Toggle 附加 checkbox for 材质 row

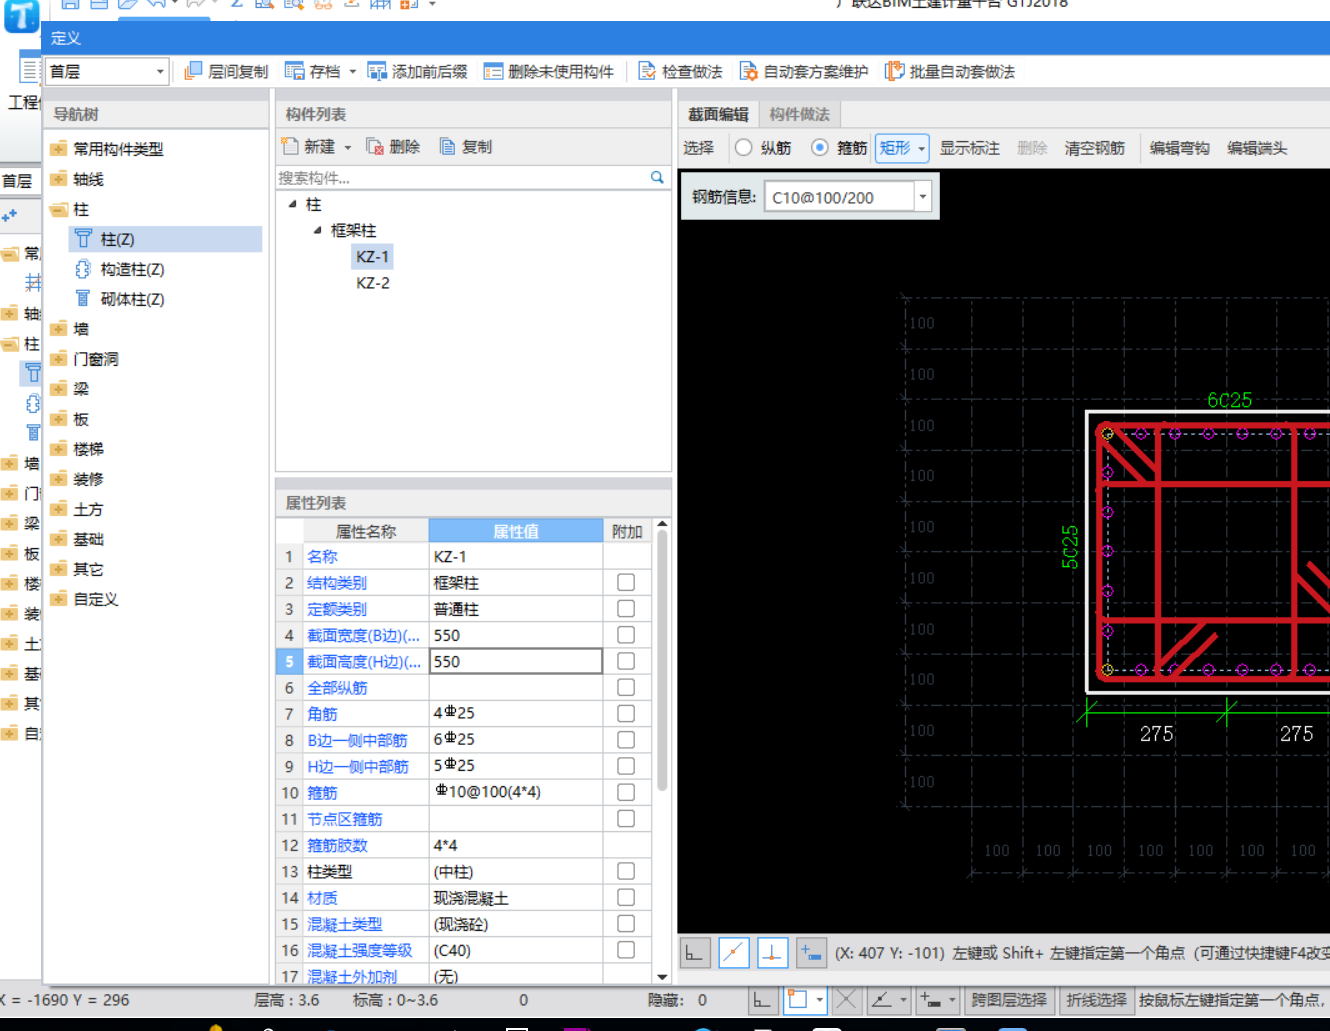[626, 897]
